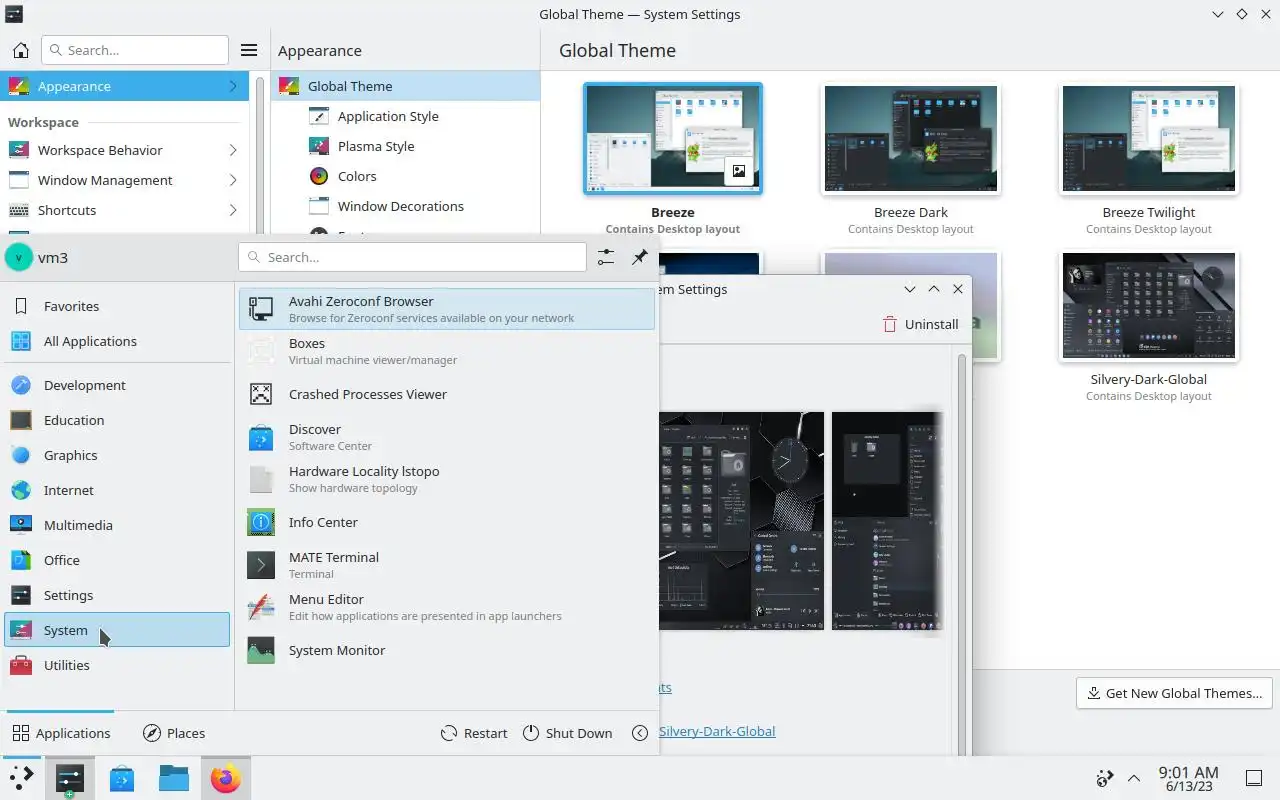Click the Restart button
The width and height of the screenshot is (1280, 800).
474,733
